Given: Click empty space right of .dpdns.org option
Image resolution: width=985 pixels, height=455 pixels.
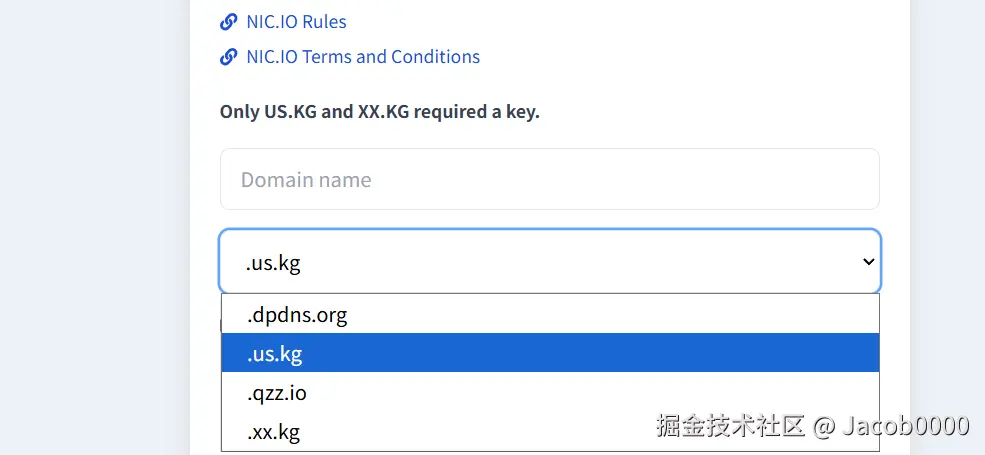Looking at the screenshot, I should (650, 315).
